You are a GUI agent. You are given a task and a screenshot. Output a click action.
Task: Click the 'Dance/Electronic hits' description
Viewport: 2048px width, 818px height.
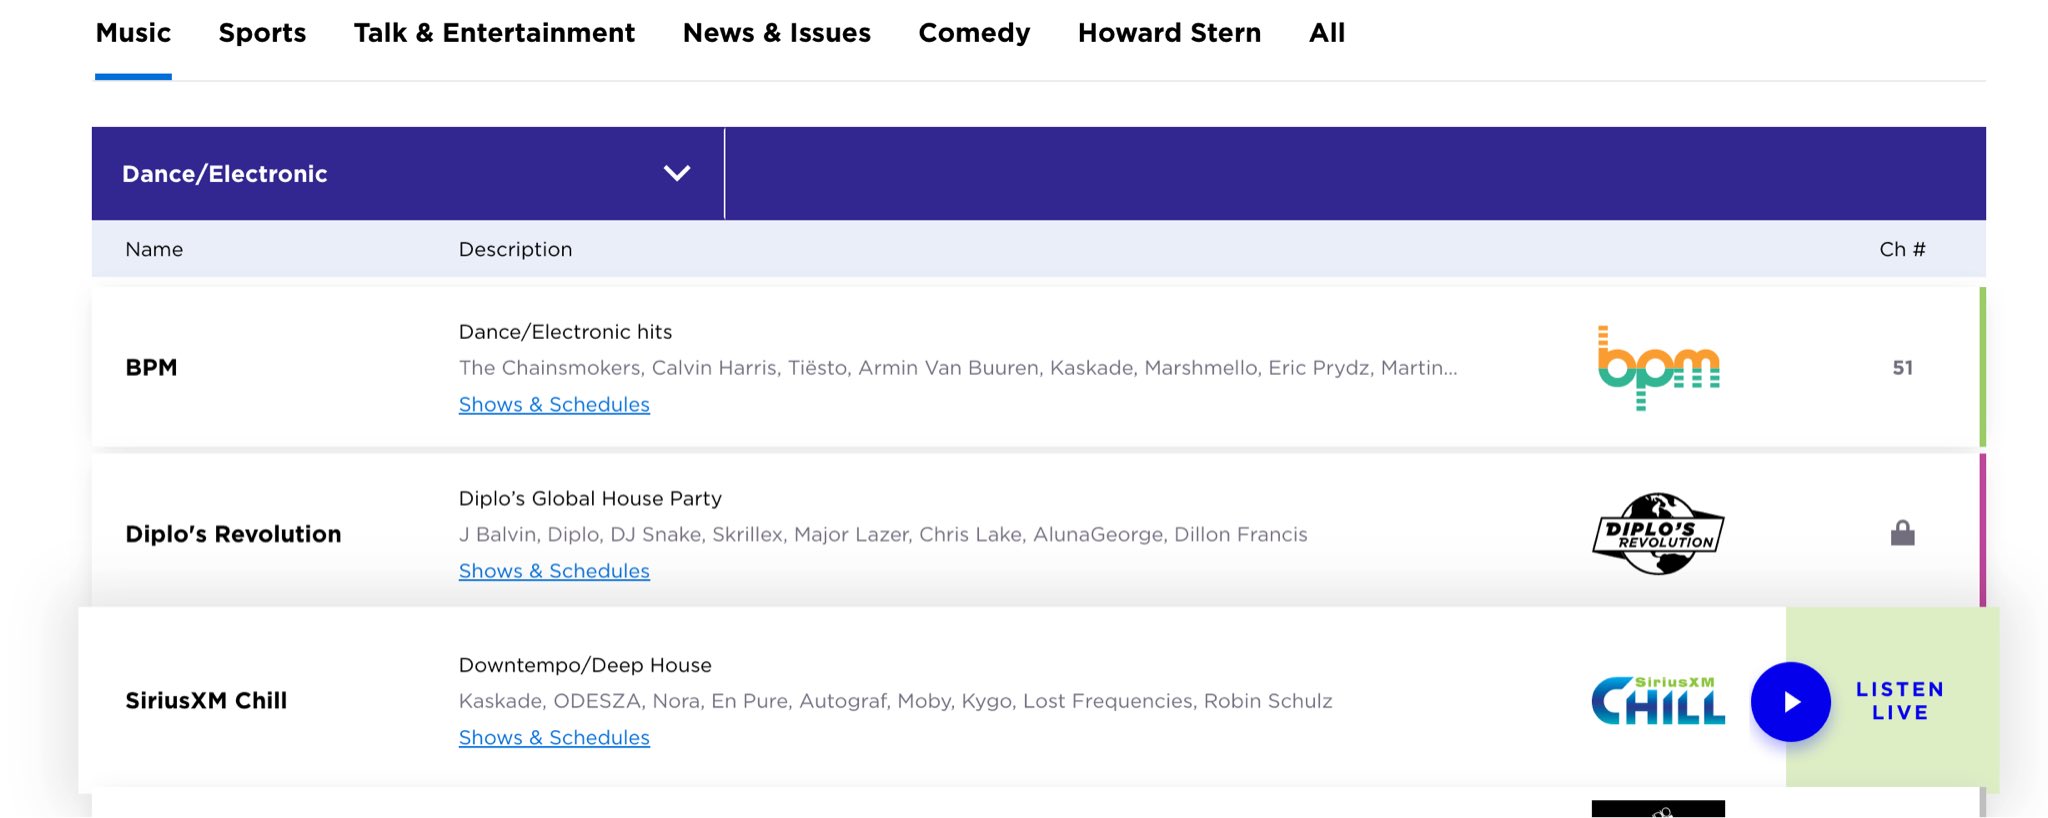[x=565, y=332]
